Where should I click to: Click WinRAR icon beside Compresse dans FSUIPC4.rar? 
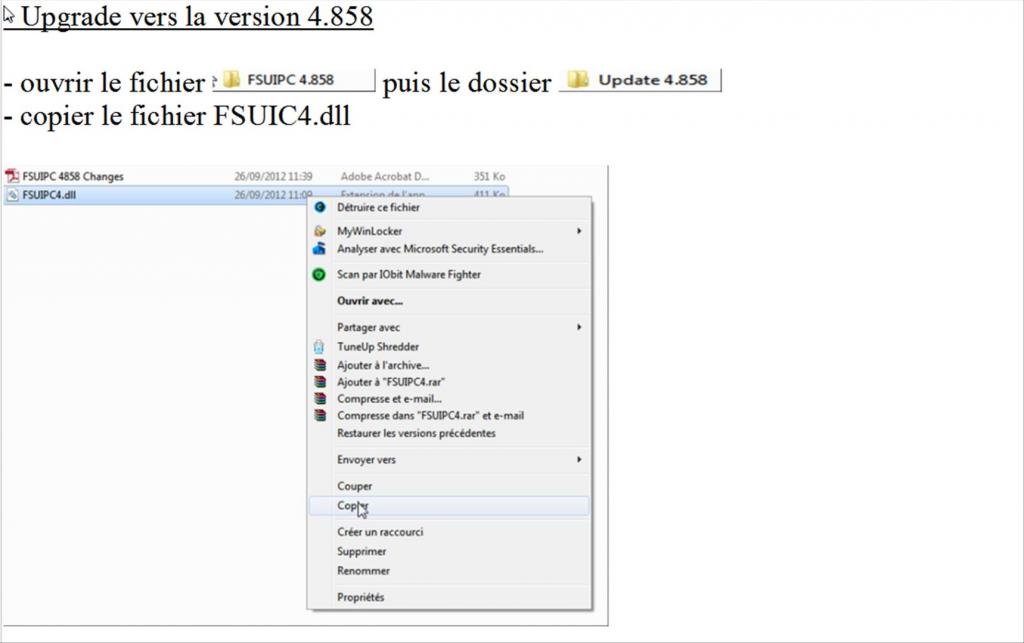[x=320, y=415]
